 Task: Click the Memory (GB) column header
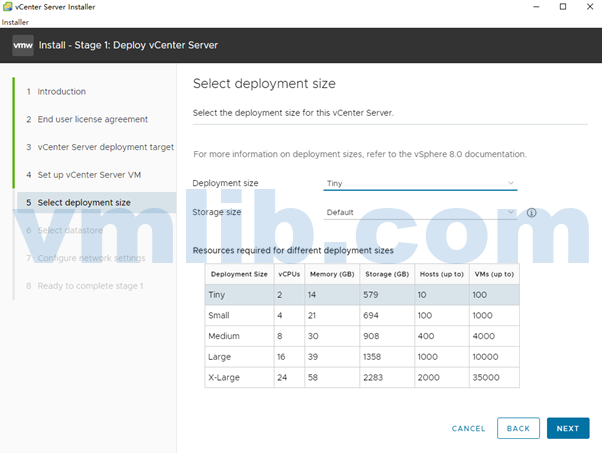coord(332,274)
